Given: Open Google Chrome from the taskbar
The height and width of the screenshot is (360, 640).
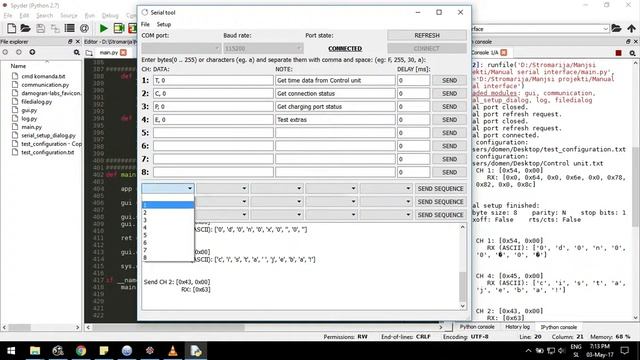Looking at the screenshot, I should [81, 351].
